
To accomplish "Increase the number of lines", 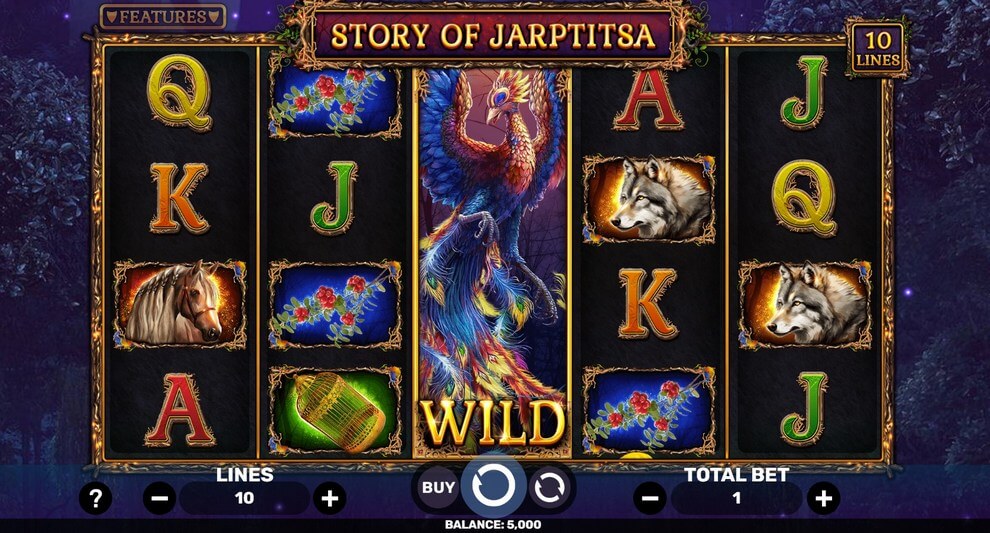I will click(330, 499).
